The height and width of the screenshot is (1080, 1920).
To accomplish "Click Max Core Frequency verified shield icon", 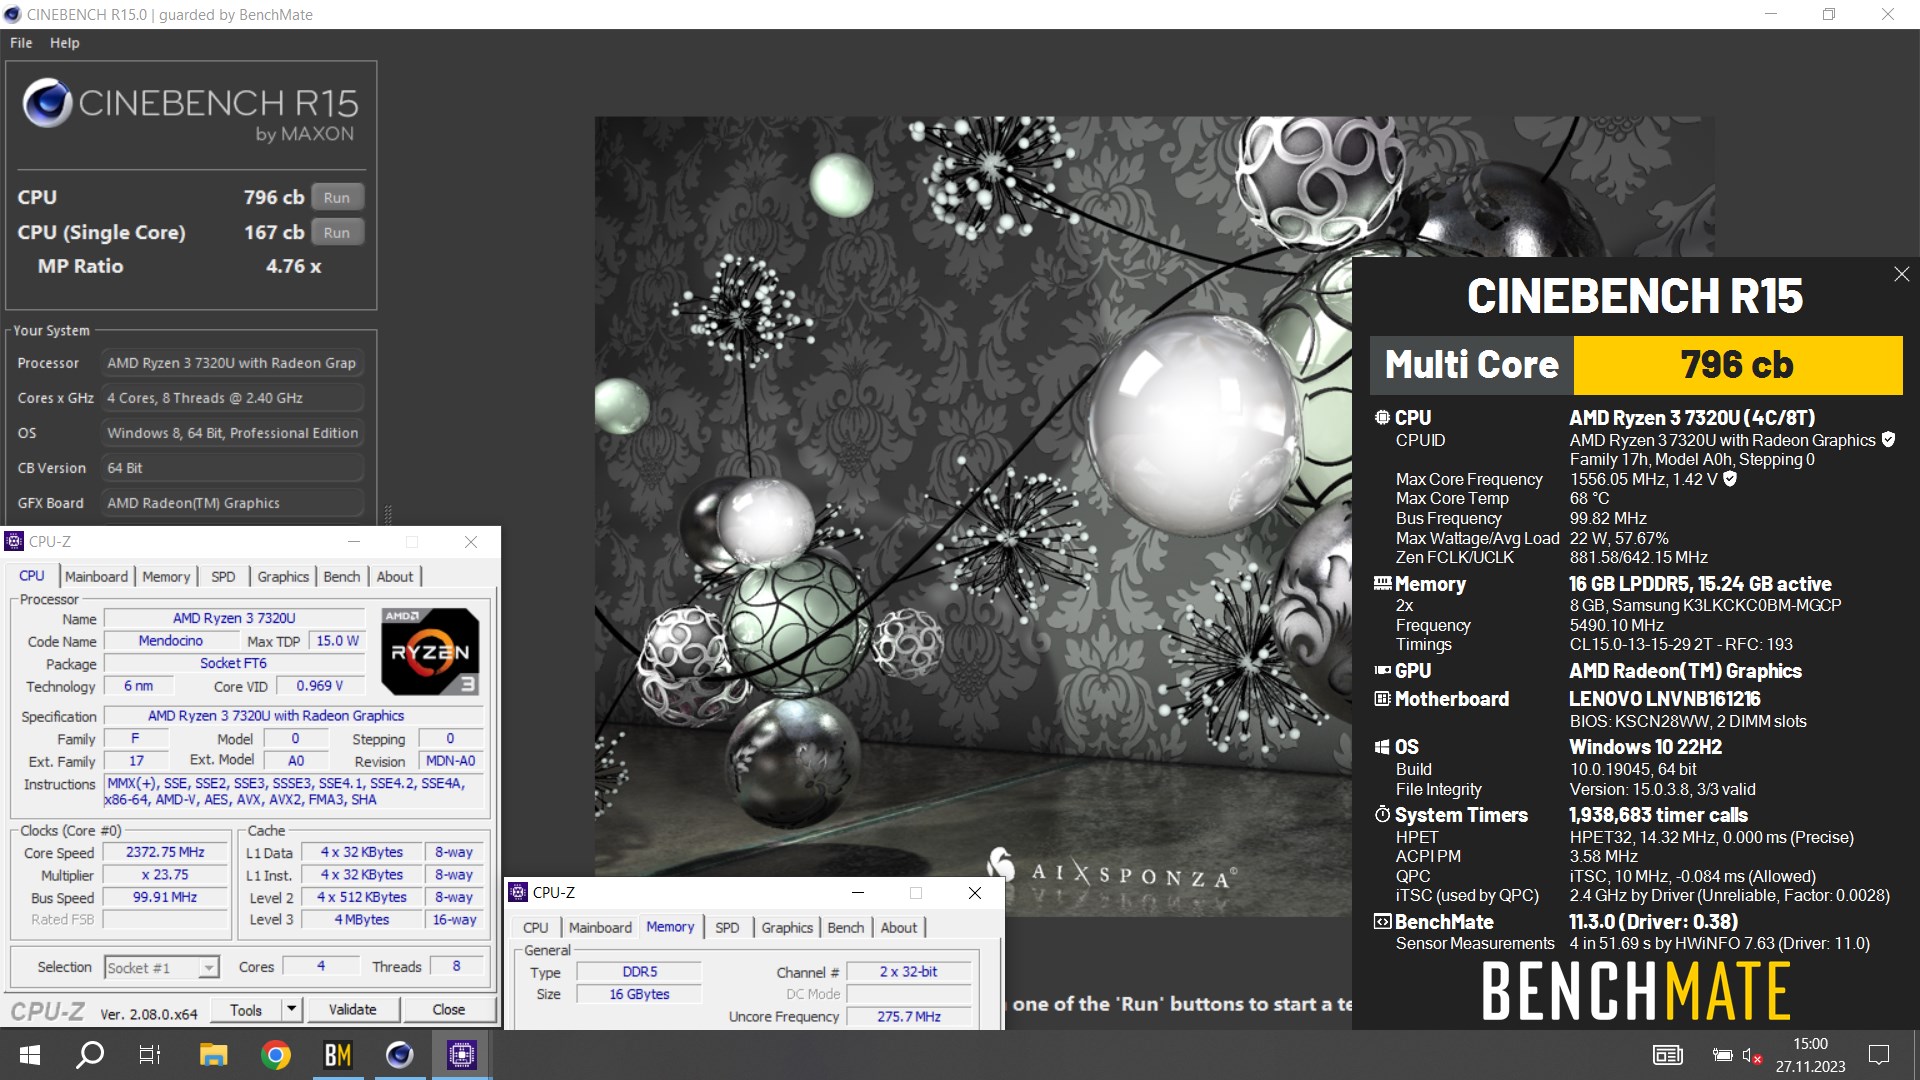I will 1730,479.
